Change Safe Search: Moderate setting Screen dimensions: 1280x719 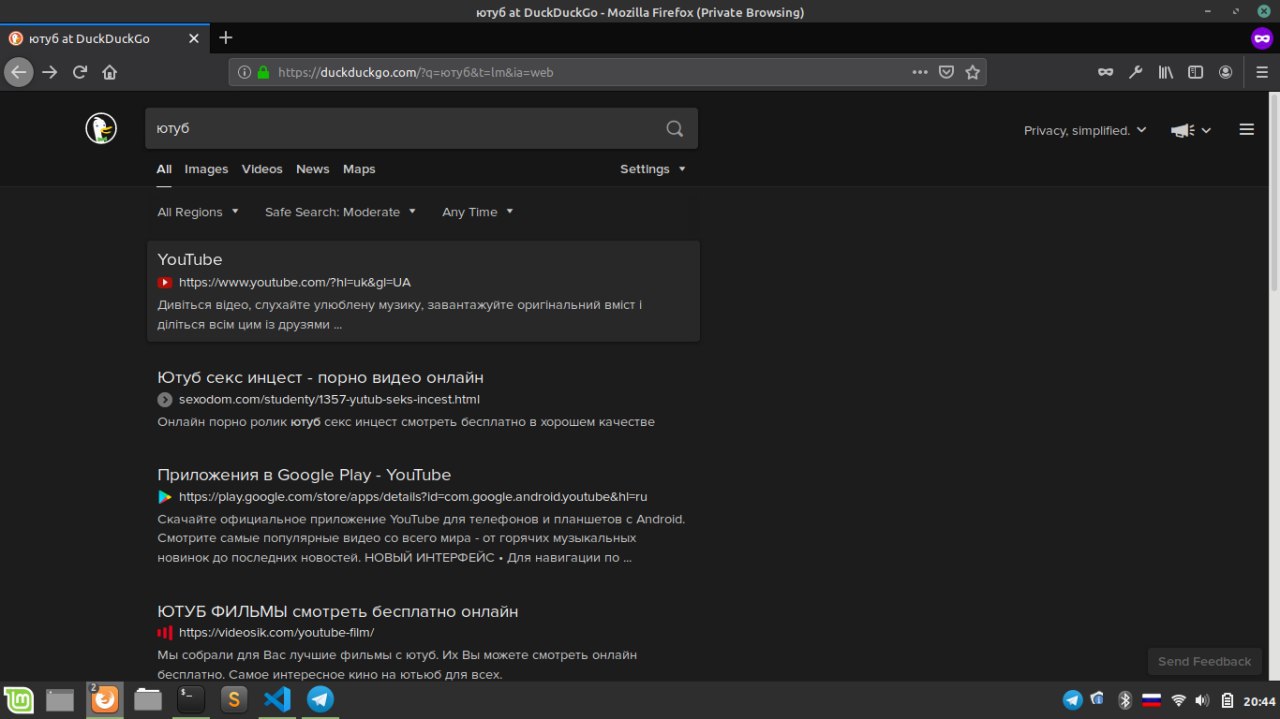(340, 212)
